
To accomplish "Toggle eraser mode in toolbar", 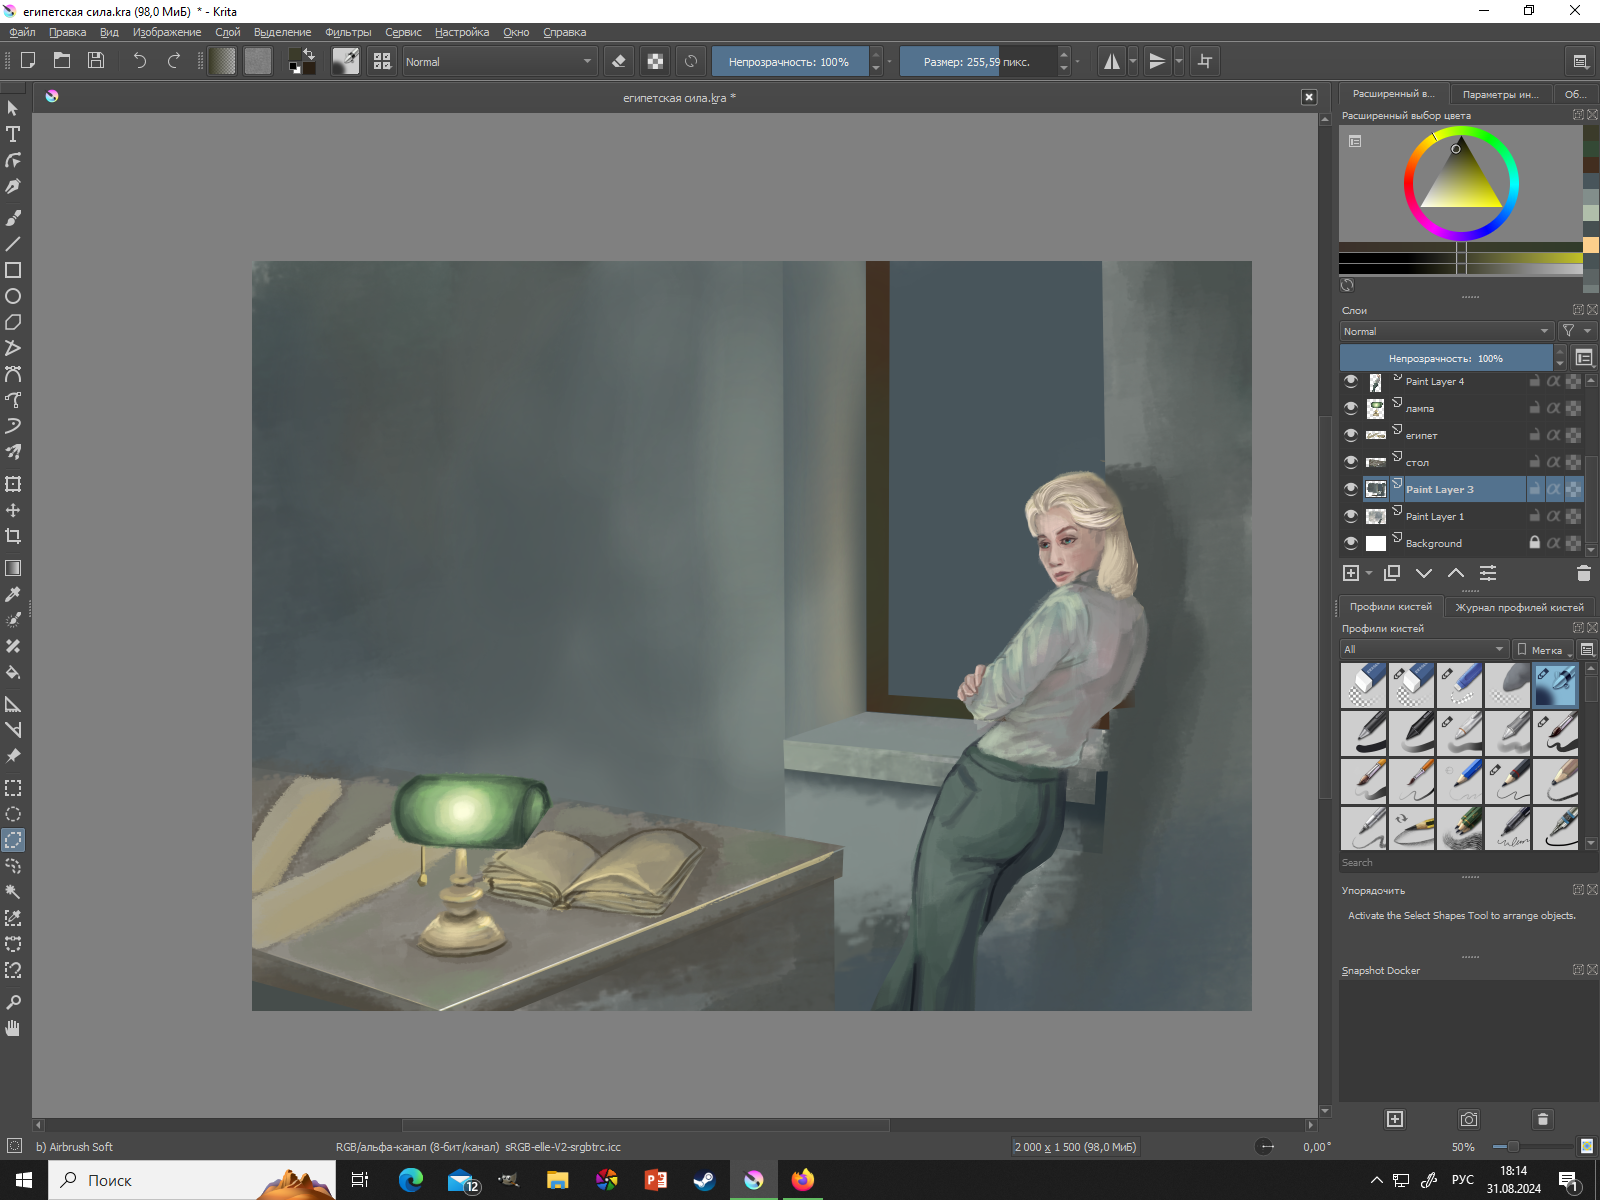I will coord(619,61).
